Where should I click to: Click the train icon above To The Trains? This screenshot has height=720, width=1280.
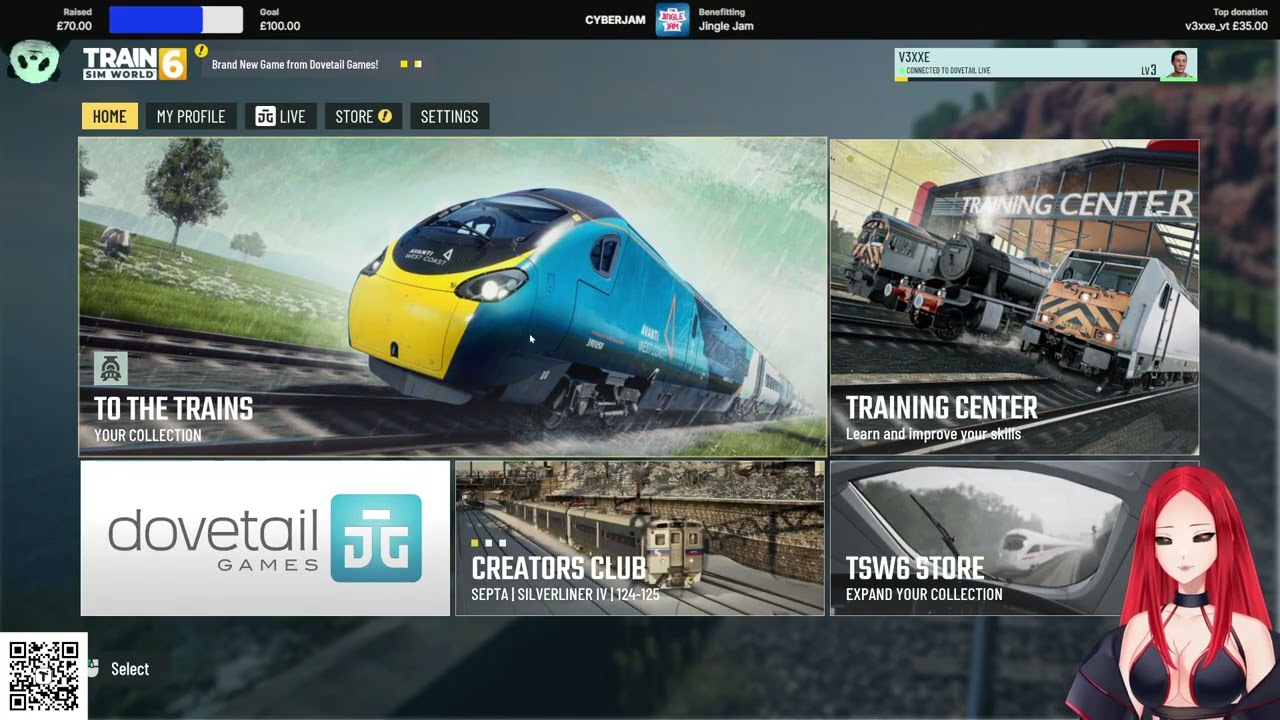click(111, 369)
